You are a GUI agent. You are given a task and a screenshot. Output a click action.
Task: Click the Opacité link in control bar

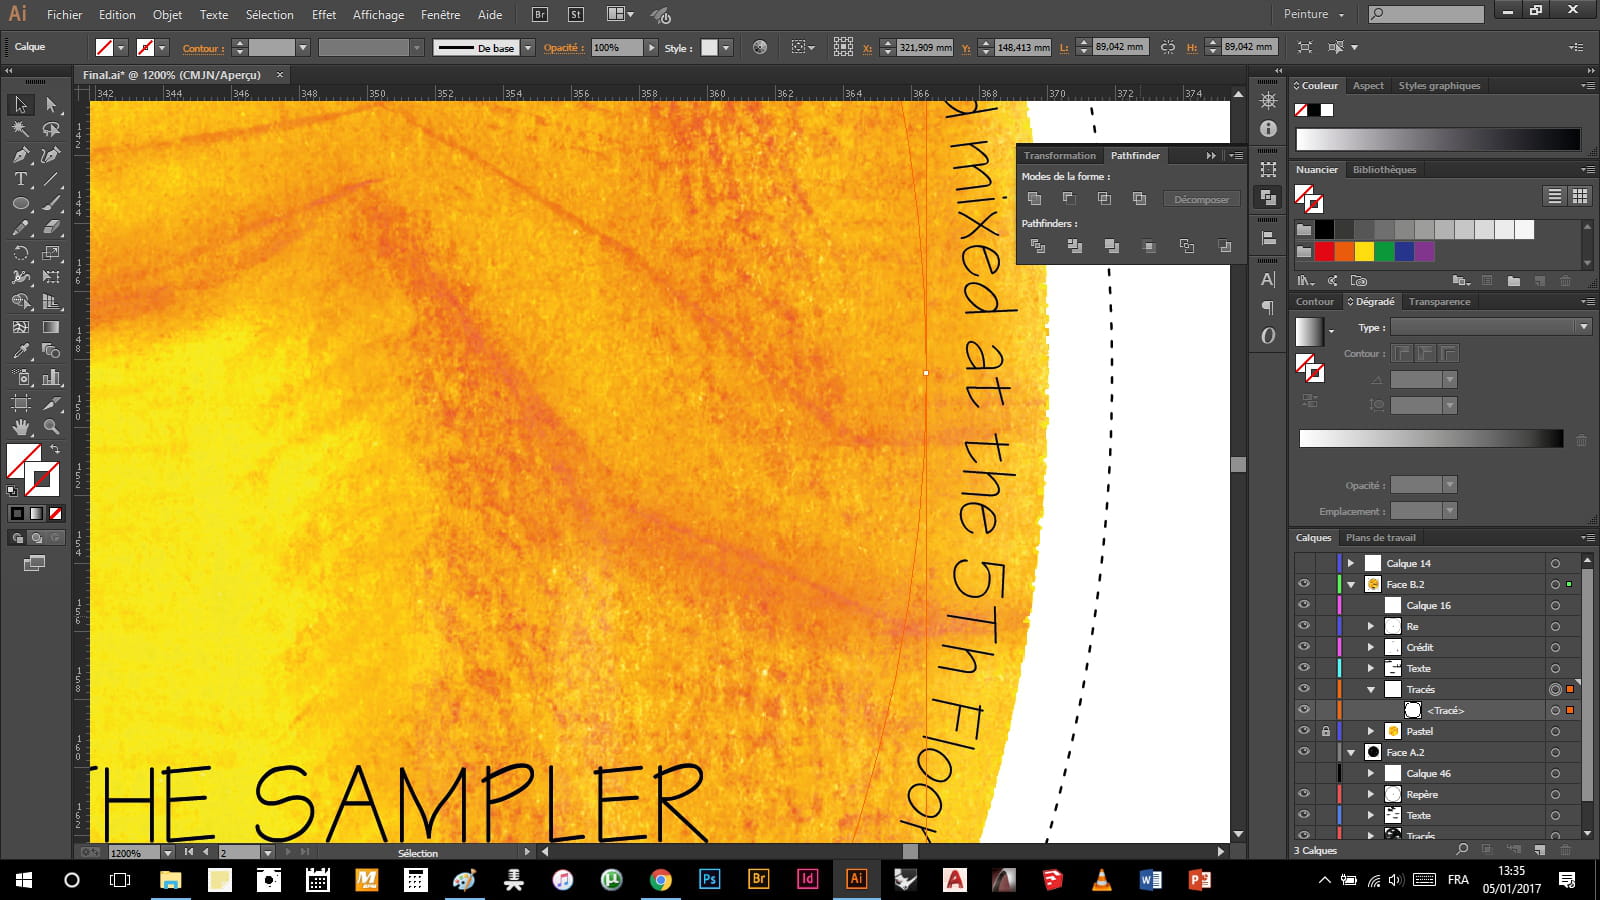pos(564,48)
